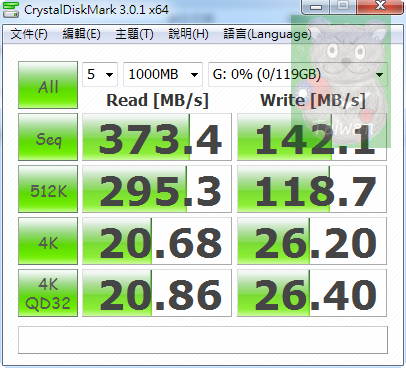The image size is (406, 368).
Task: Select 4K QD32 read result 20.86
Action: point(157,293)
